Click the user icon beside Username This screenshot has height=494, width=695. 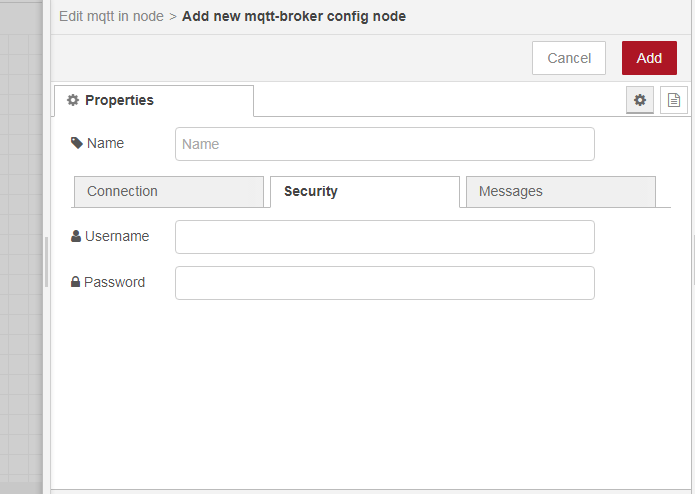click(77, 237)
